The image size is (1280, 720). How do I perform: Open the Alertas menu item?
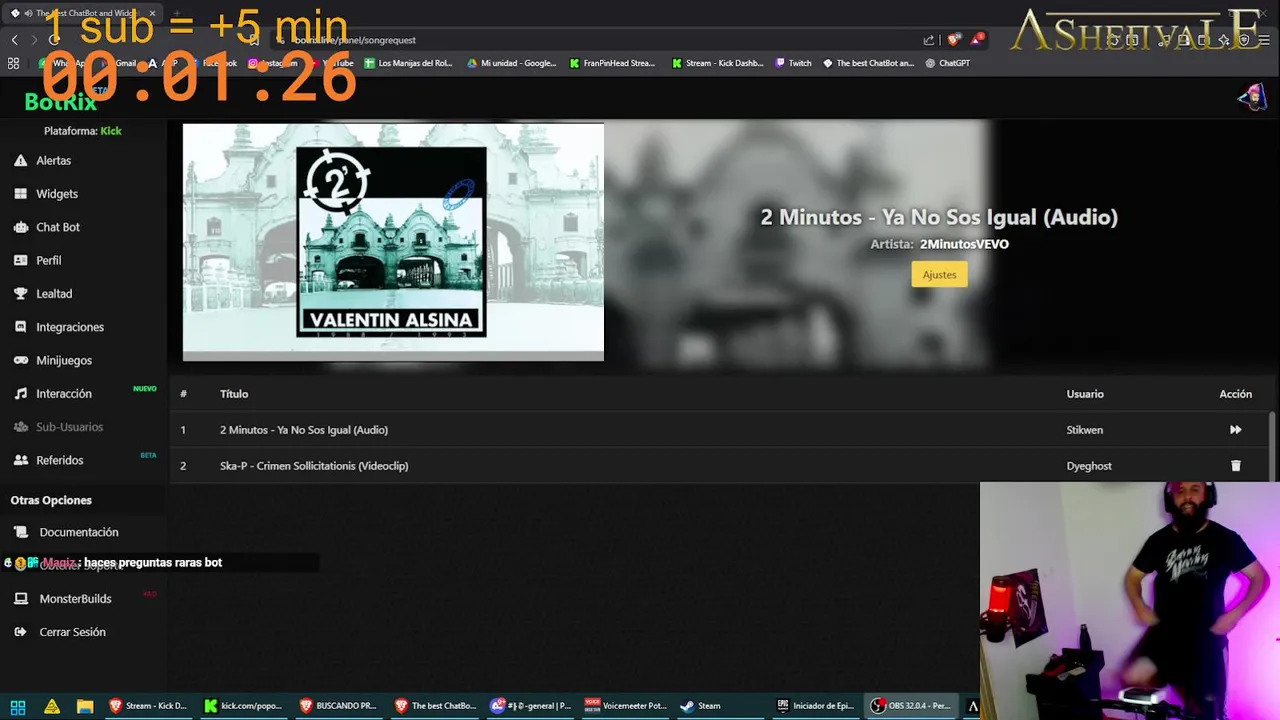(x=54, y=160)
